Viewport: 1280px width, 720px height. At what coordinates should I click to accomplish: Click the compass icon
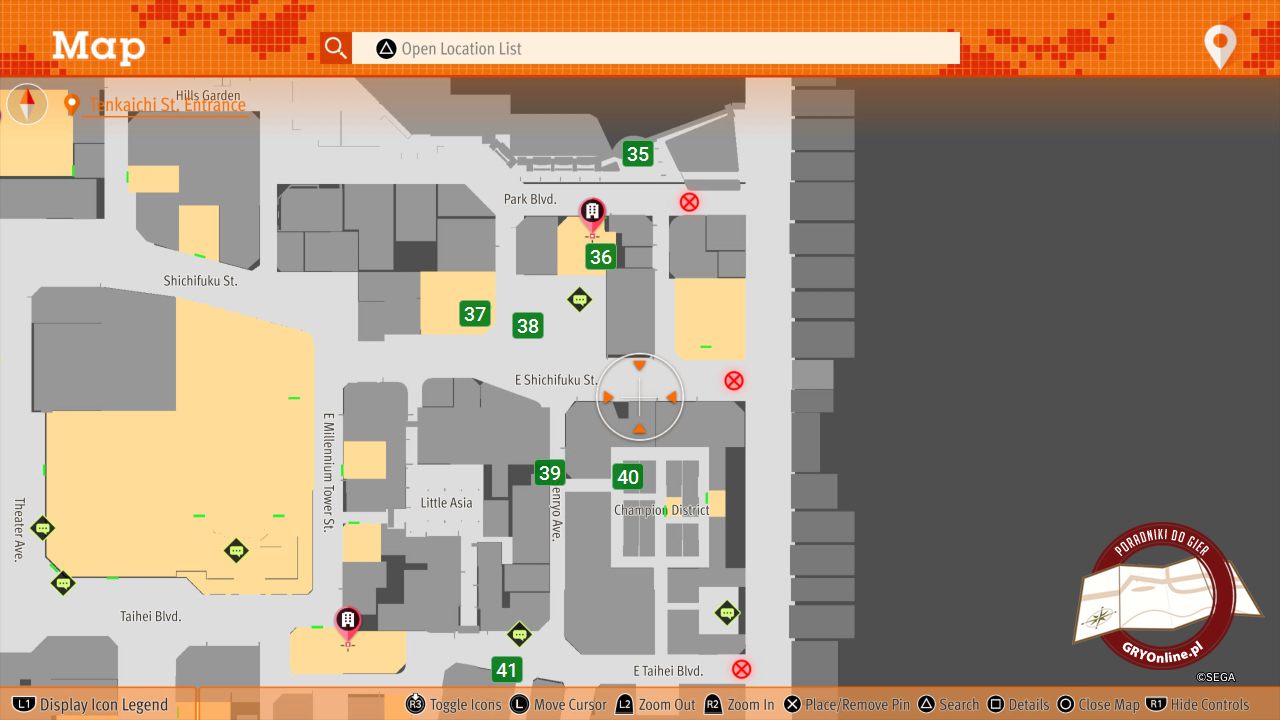[x=28, y=104]
